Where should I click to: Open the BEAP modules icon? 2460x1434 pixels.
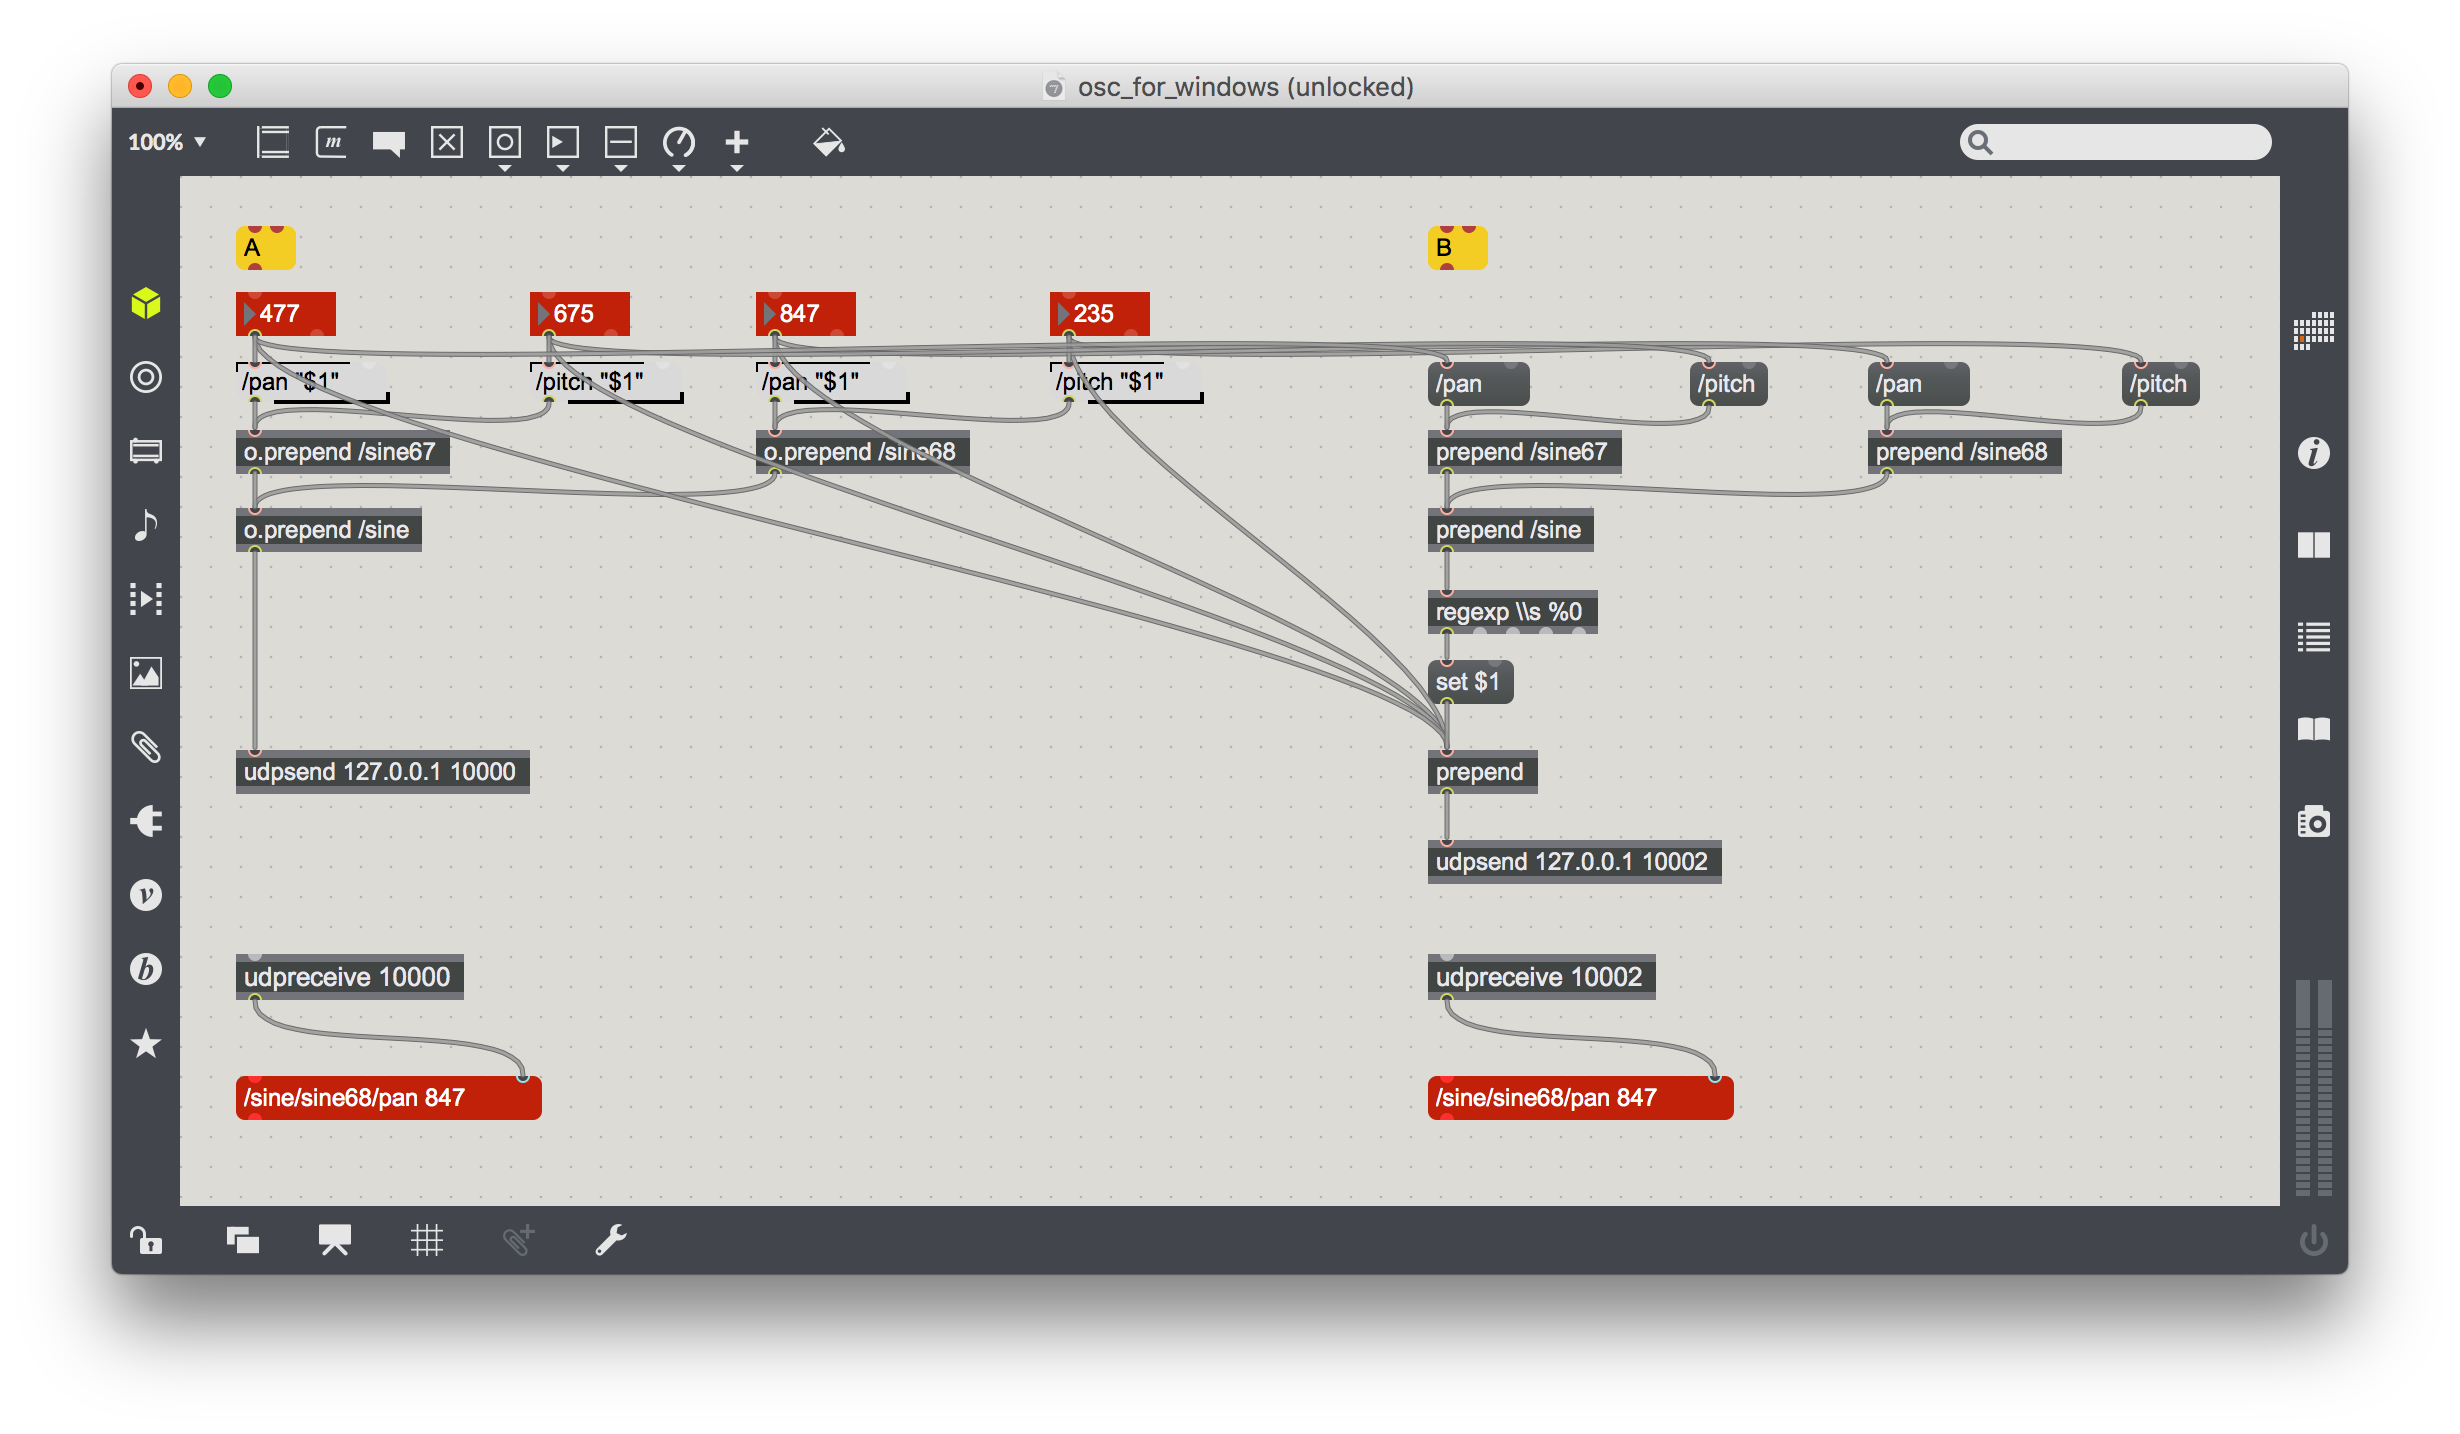pos(146,969)
